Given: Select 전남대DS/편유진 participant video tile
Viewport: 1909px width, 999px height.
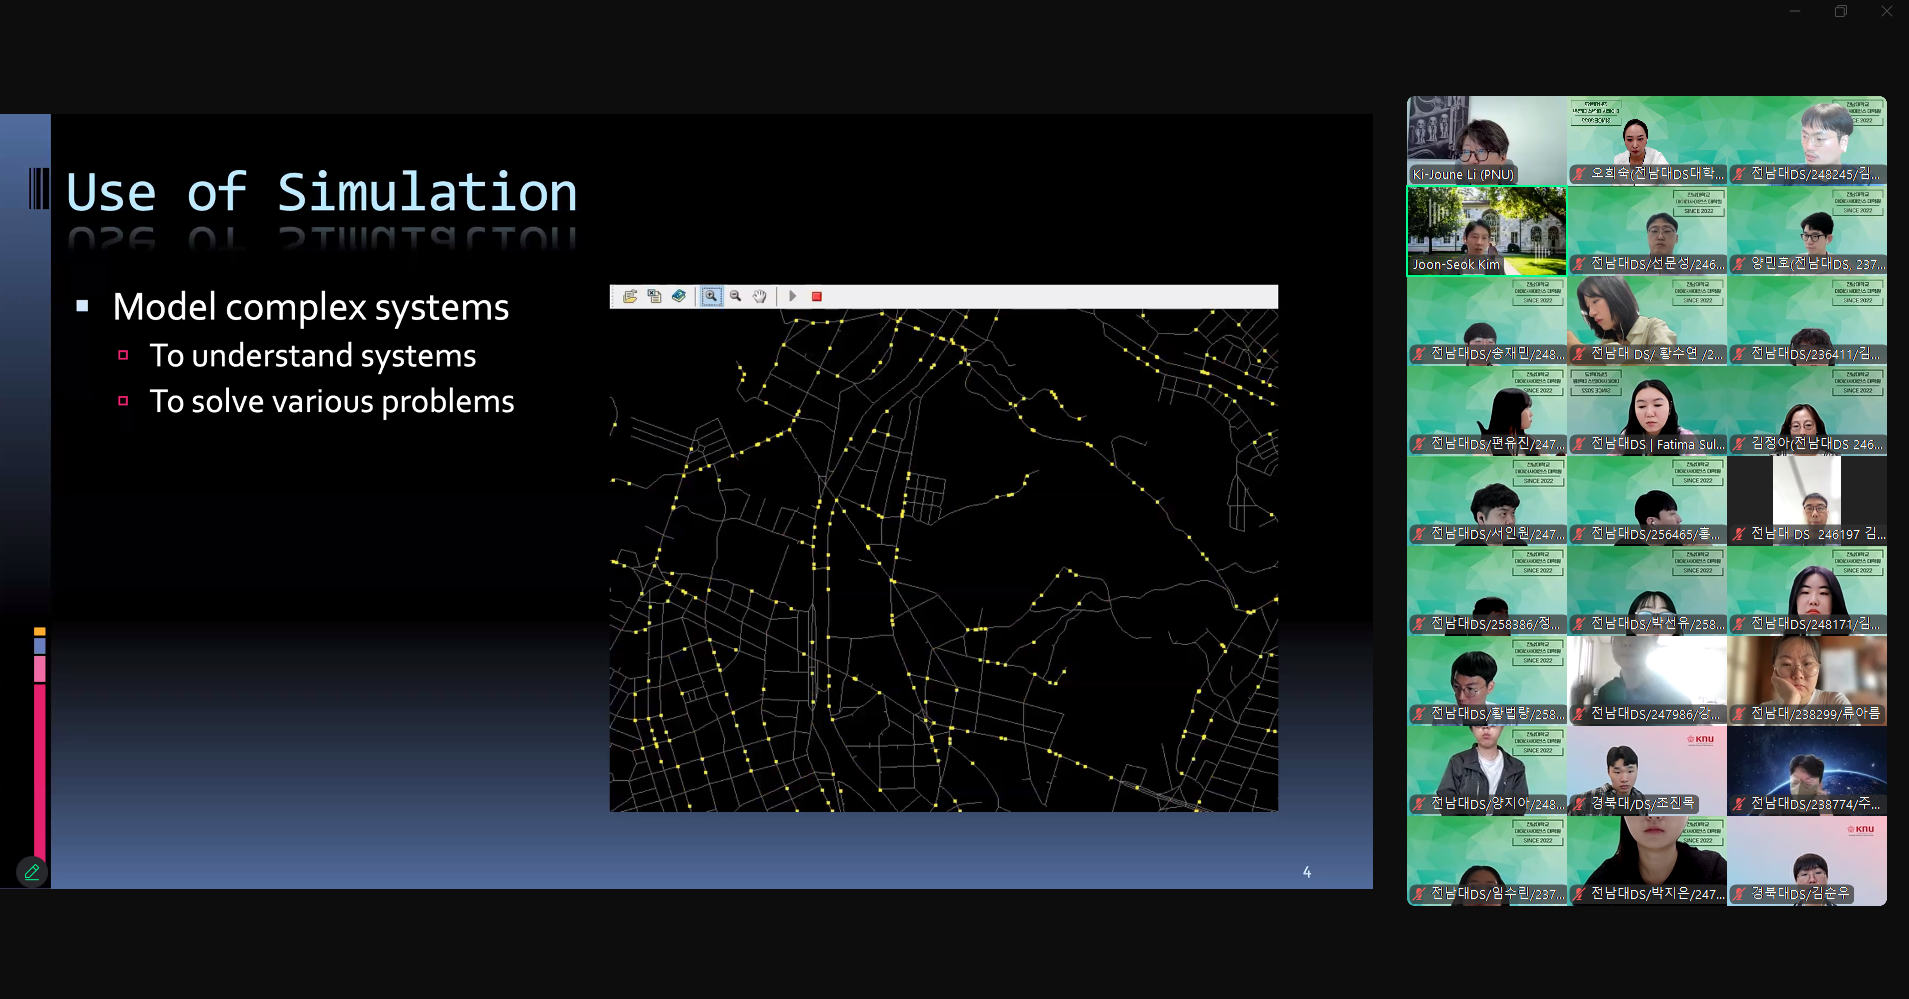Looking at the screenshot, I should pos(1487,411).
